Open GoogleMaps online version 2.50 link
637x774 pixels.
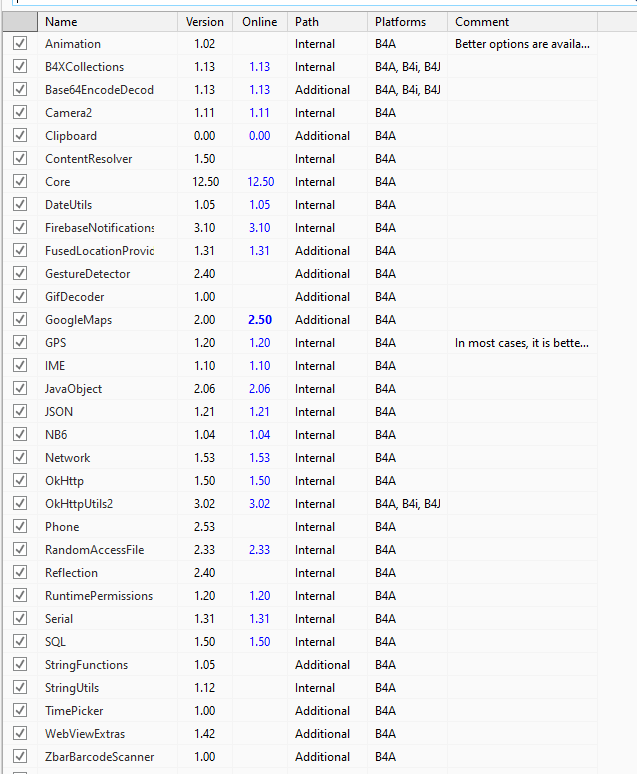click(260, 320)
